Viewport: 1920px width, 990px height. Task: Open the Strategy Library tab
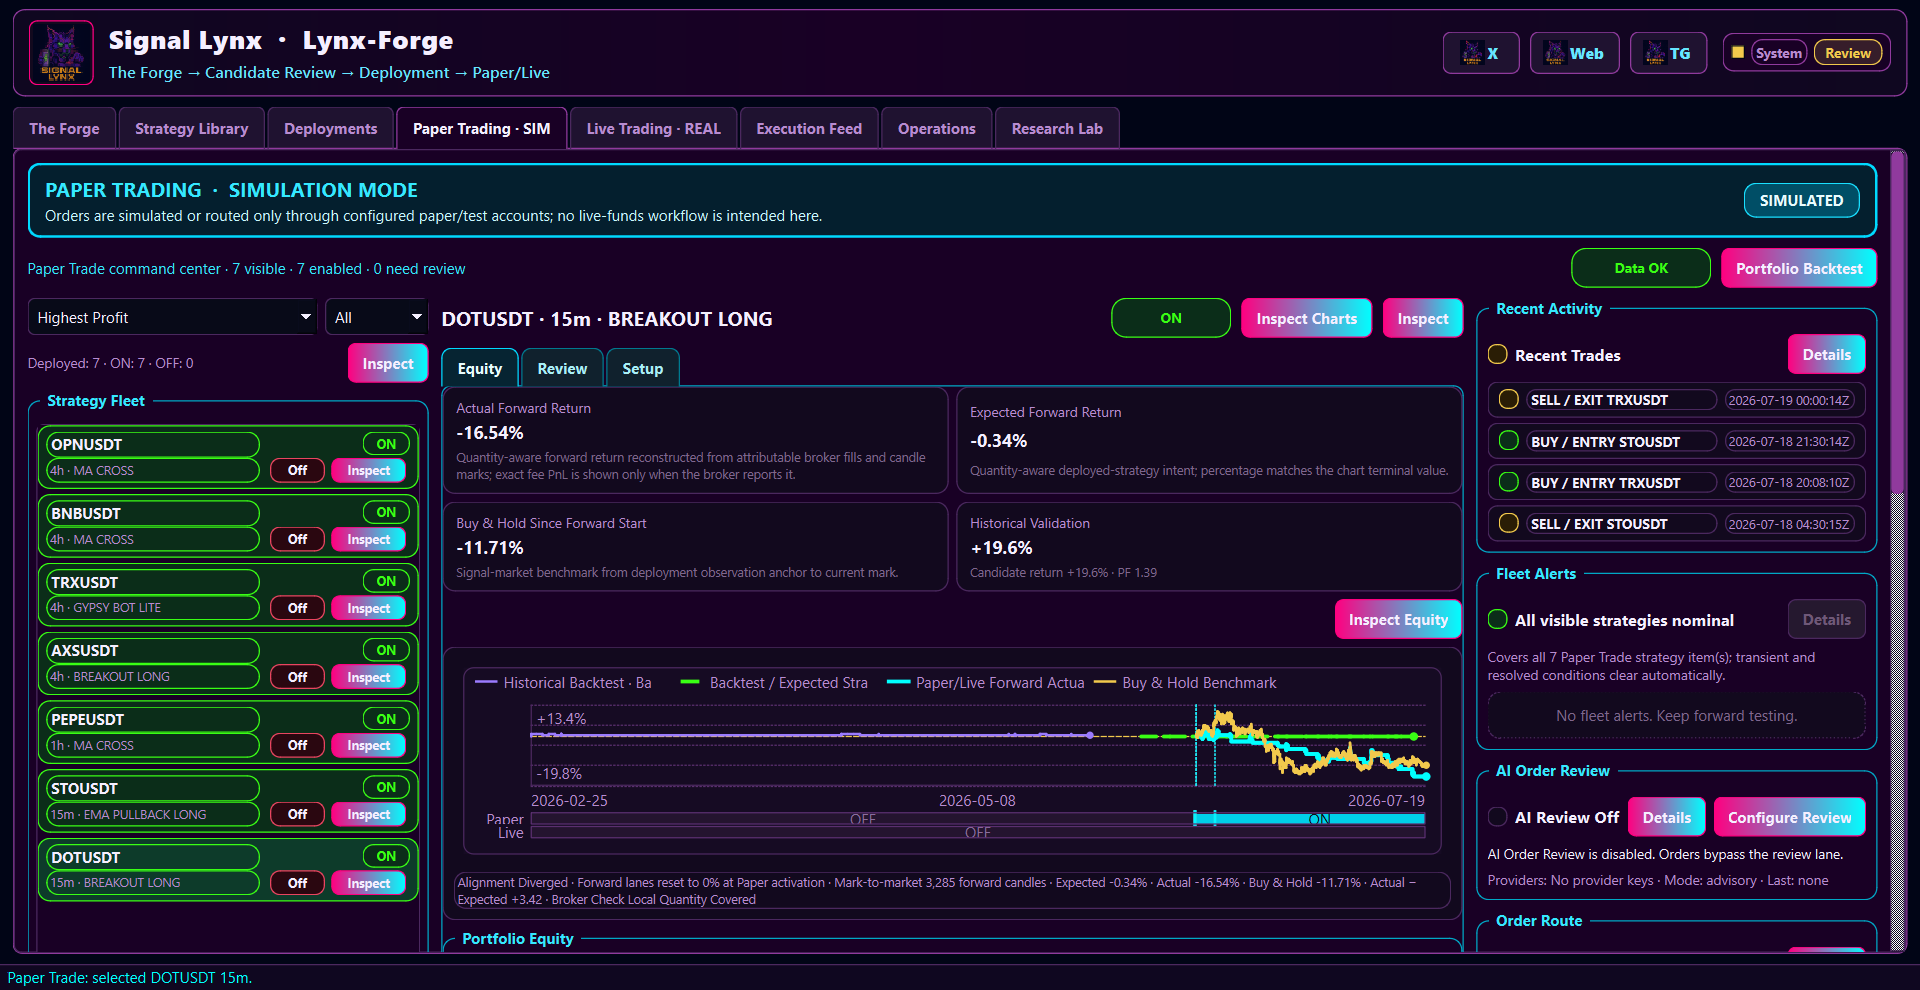coord(191,128)
